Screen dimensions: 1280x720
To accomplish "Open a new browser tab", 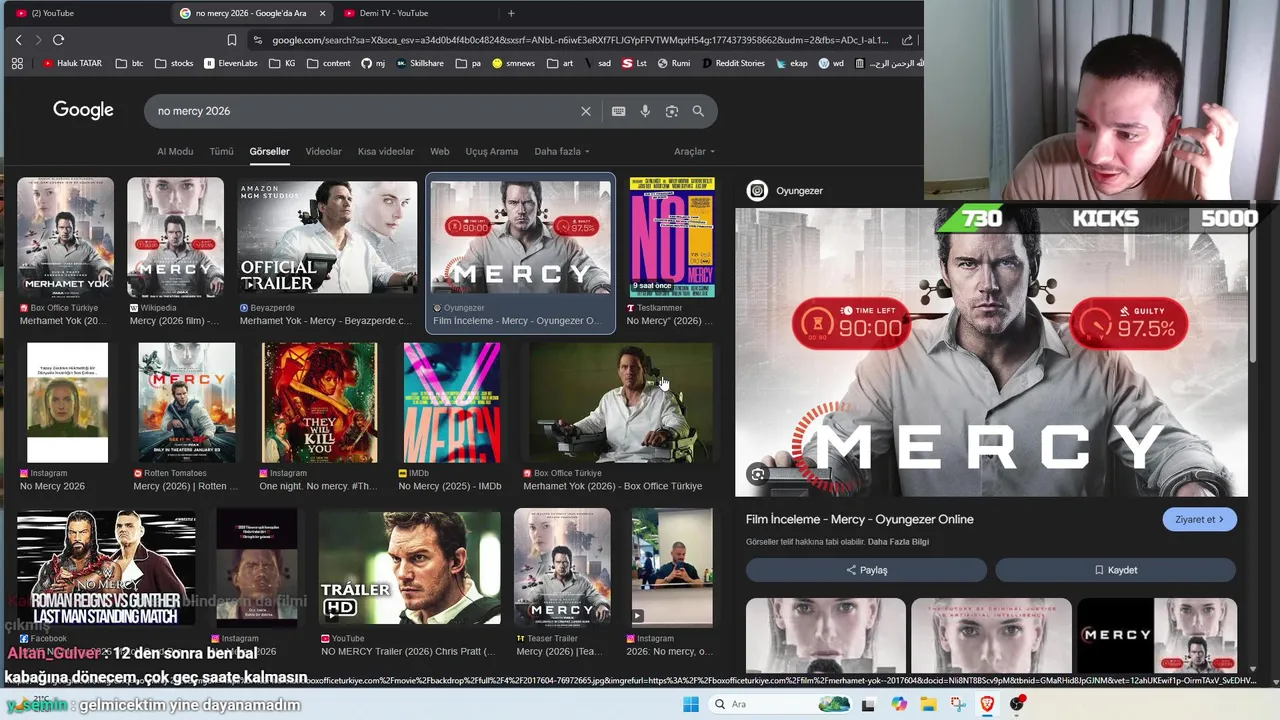I will (511, 13).
